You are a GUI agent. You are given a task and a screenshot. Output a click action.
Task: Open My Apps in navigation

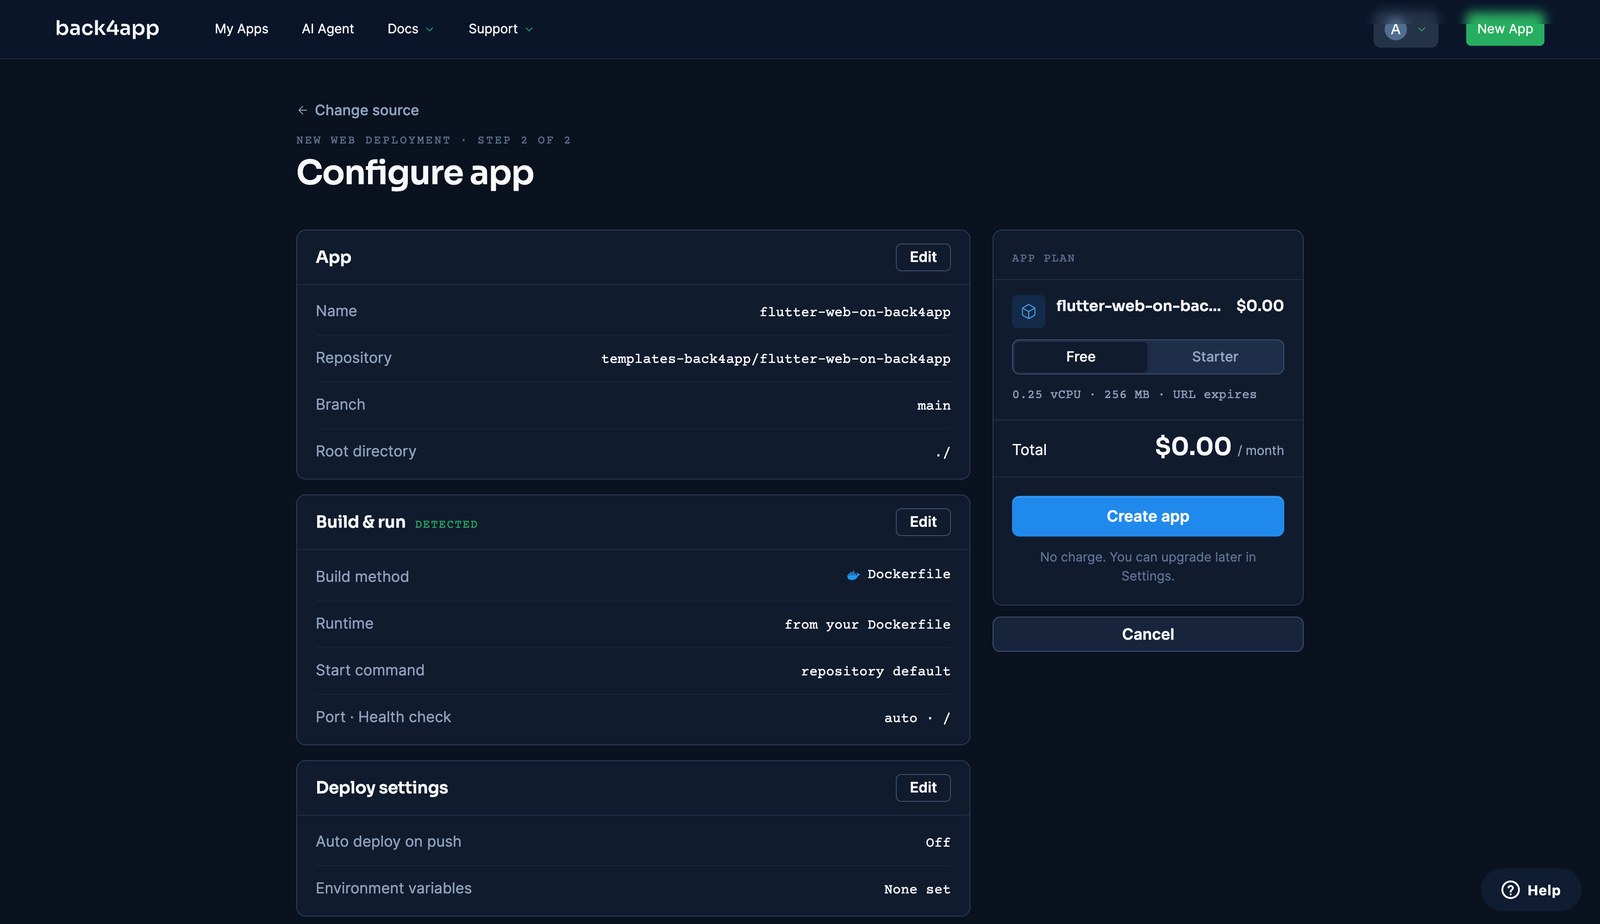tap(241, 29)
